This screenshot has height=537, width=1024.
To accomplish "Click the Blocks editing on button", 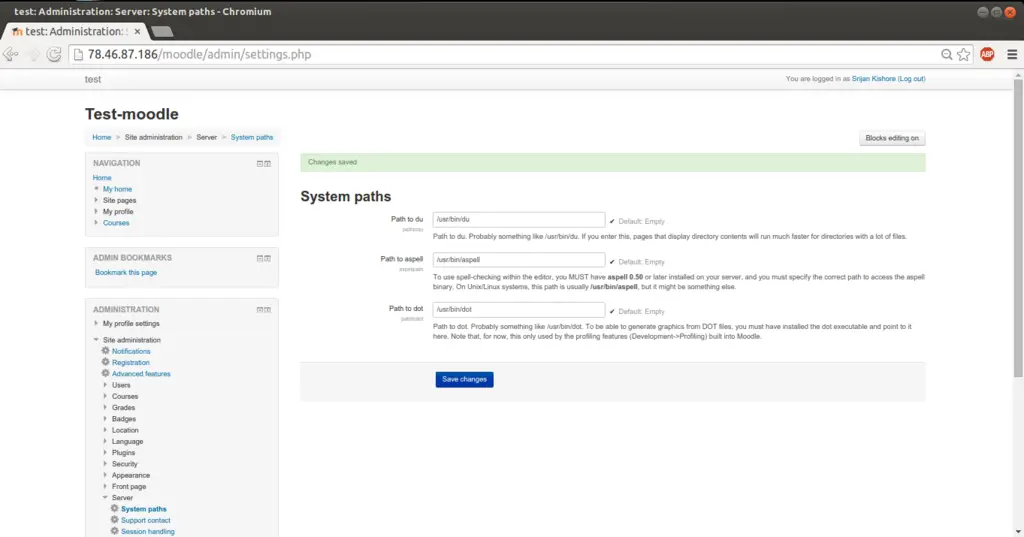I will coord(892,138).
